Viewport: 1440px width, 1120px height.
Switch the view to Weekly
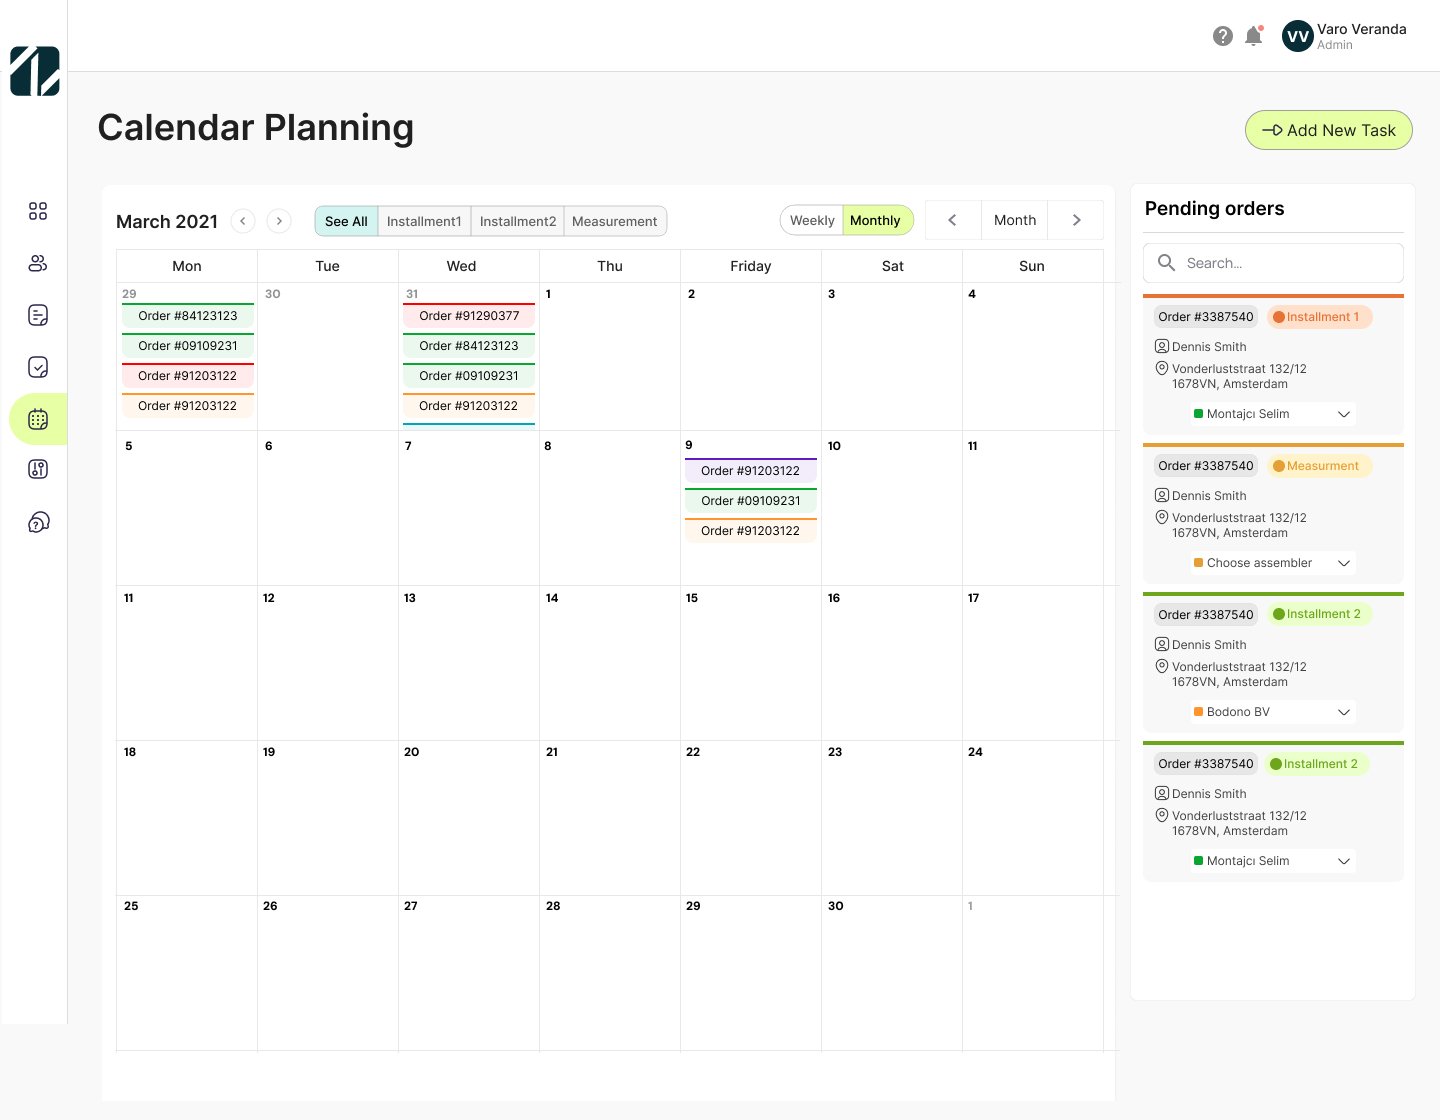pyautogui.click(x=811, y=221)
